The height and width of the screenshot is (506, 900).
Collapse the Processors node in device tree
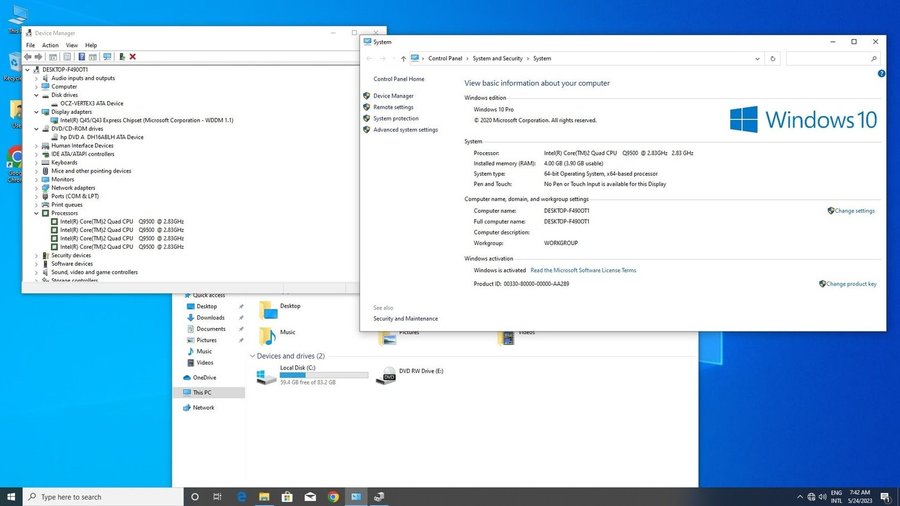coord(37,213)
